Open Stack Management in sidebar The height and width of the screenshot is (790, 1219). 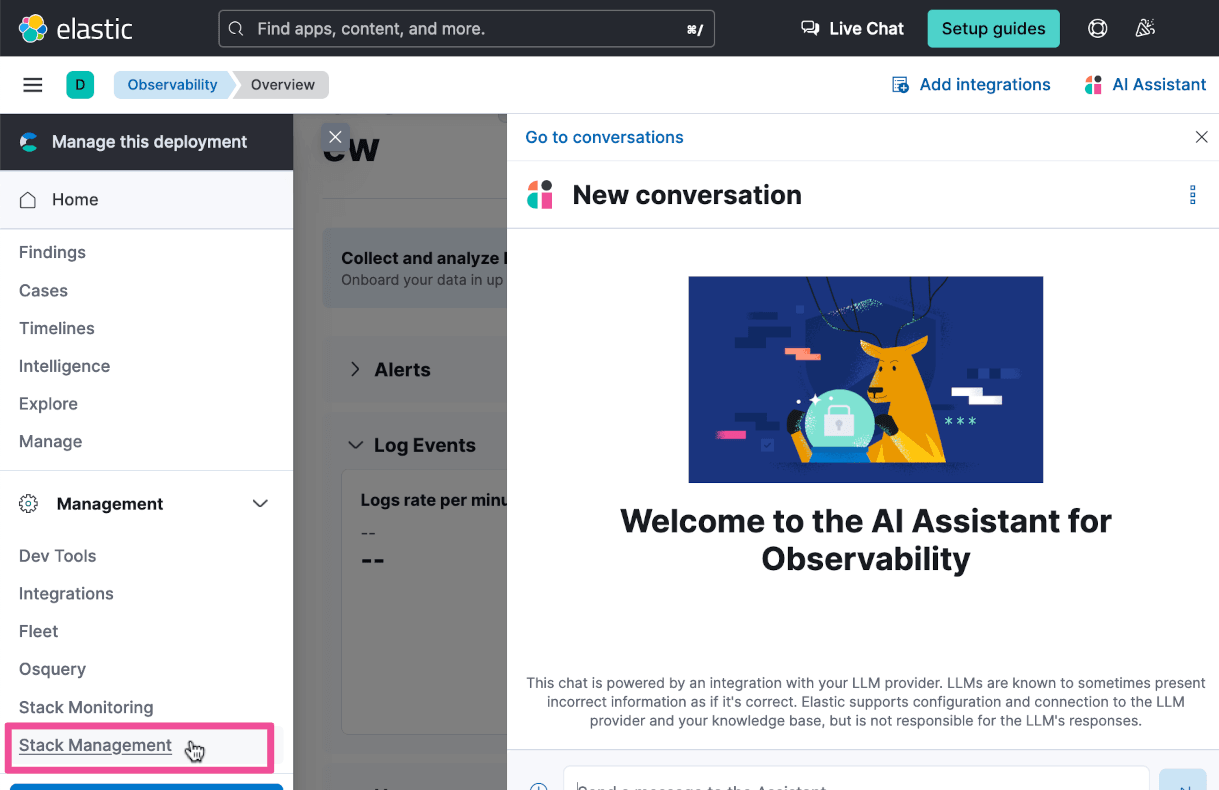(x=95, y=745)
